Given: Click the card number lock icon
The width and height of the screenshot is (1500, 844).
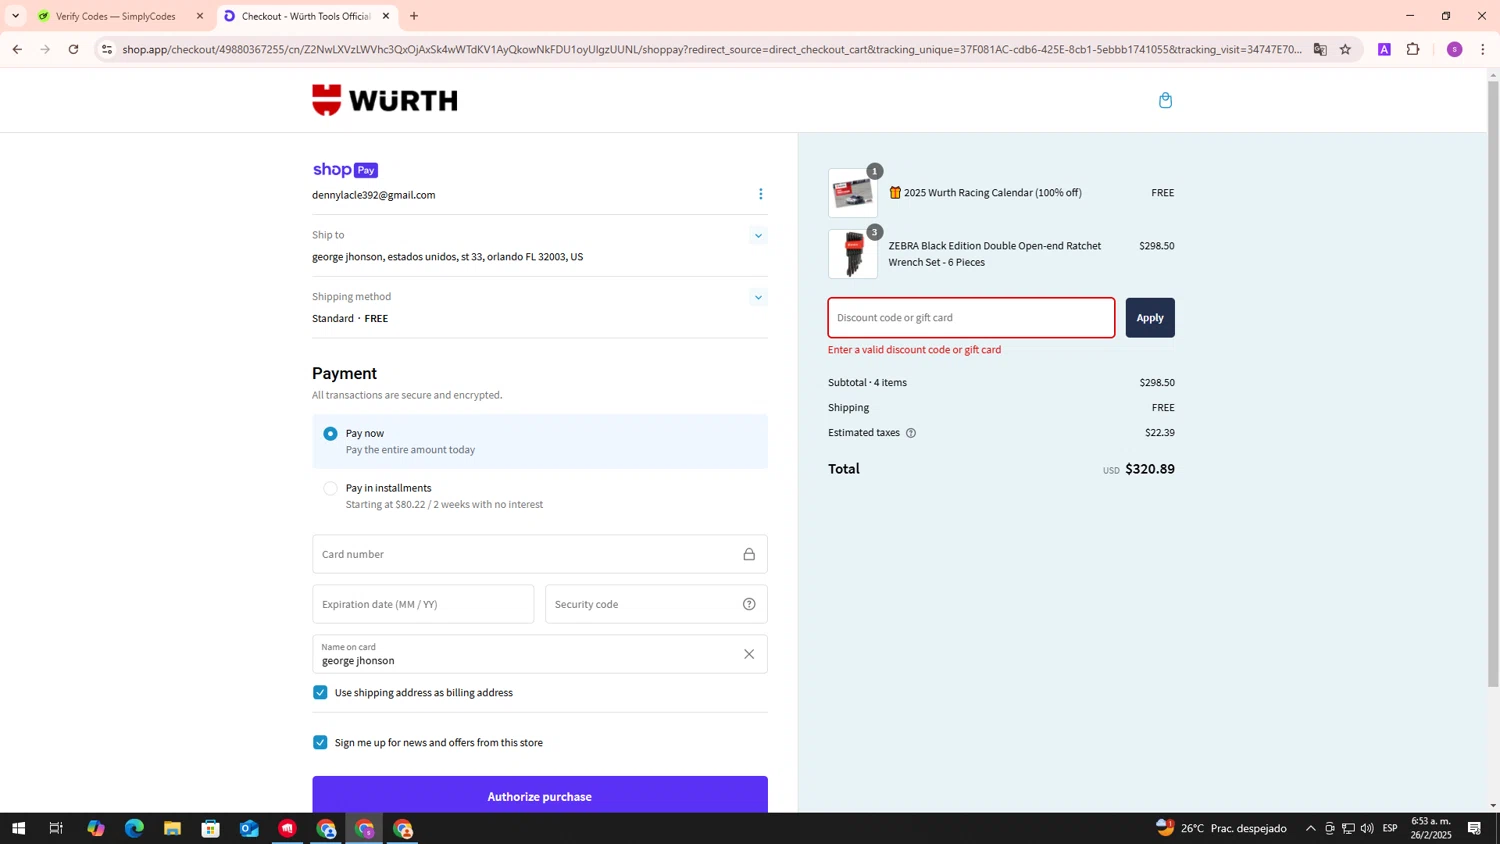Looking at the screenshot, I should pyautogui.click(x=749, y=554).
